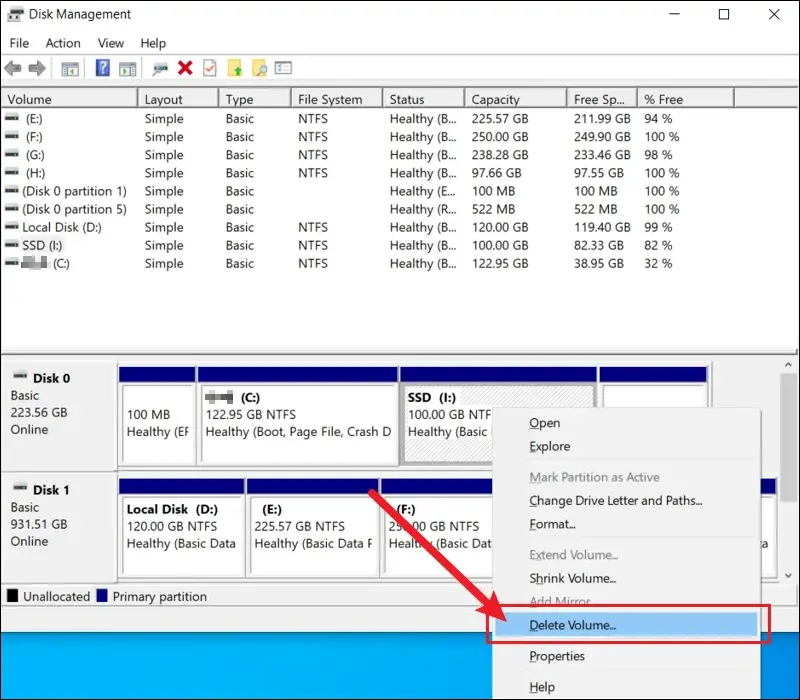Sort by the Free Space column header
Image resolution: width=800 pixels, height=700 pixels.
click(x=602, y=98)
